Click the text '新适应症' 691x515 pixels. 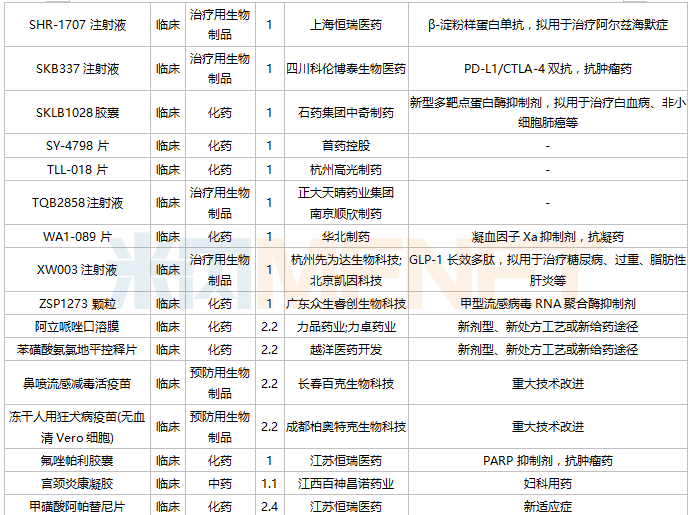click(548, 506)
